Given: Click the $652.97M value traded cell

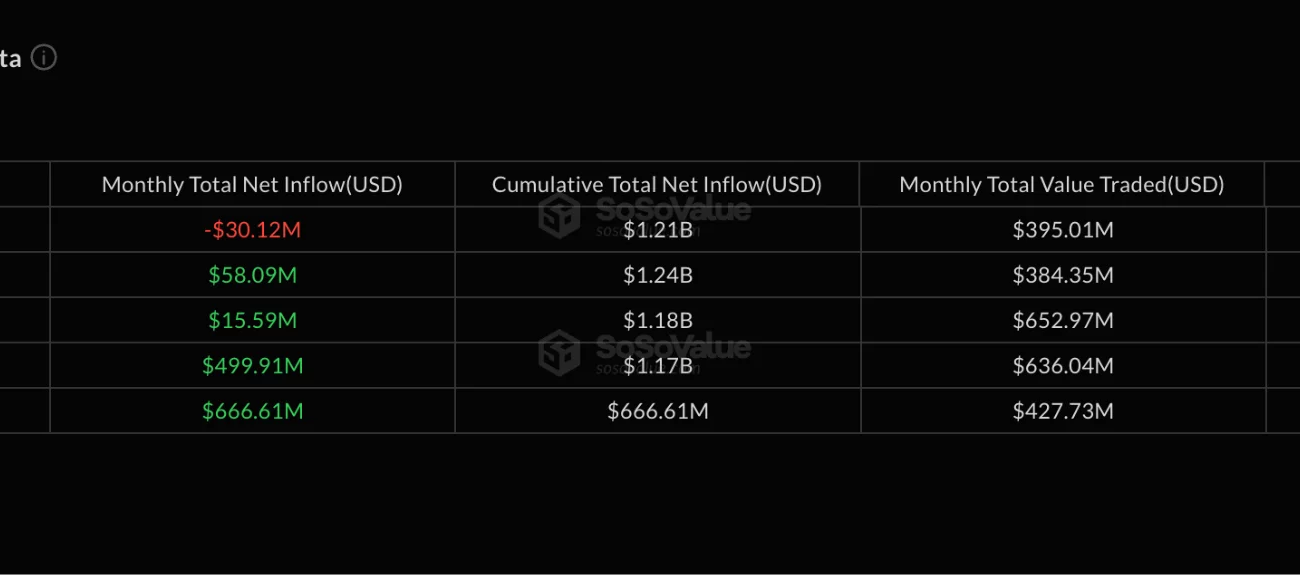Looking at the screenshot, I should tap(1062, 321).
